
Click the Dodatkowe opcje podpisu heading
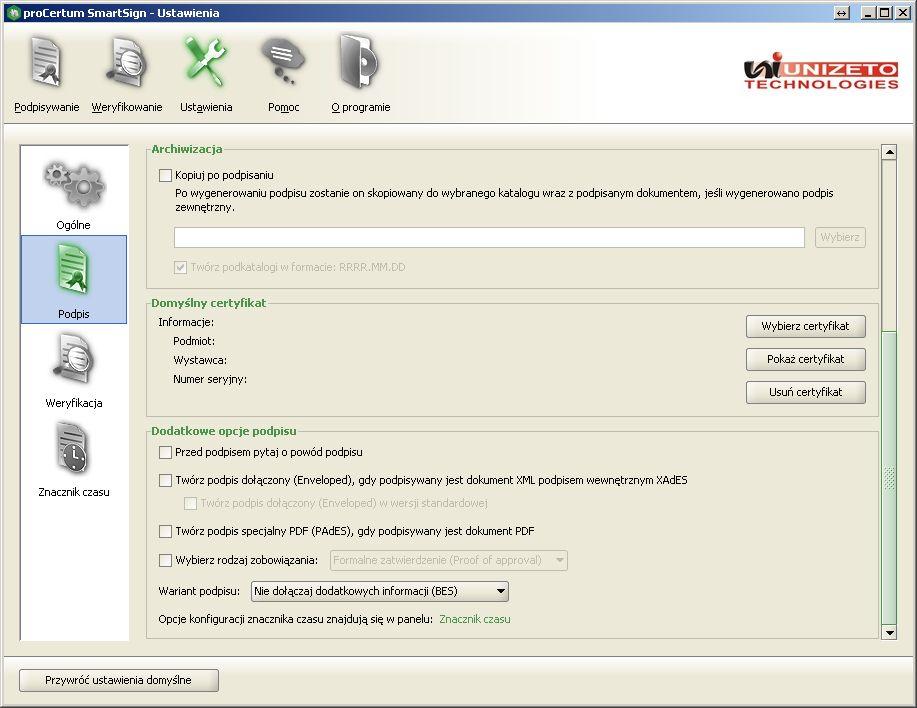click(x=223, y=431)
